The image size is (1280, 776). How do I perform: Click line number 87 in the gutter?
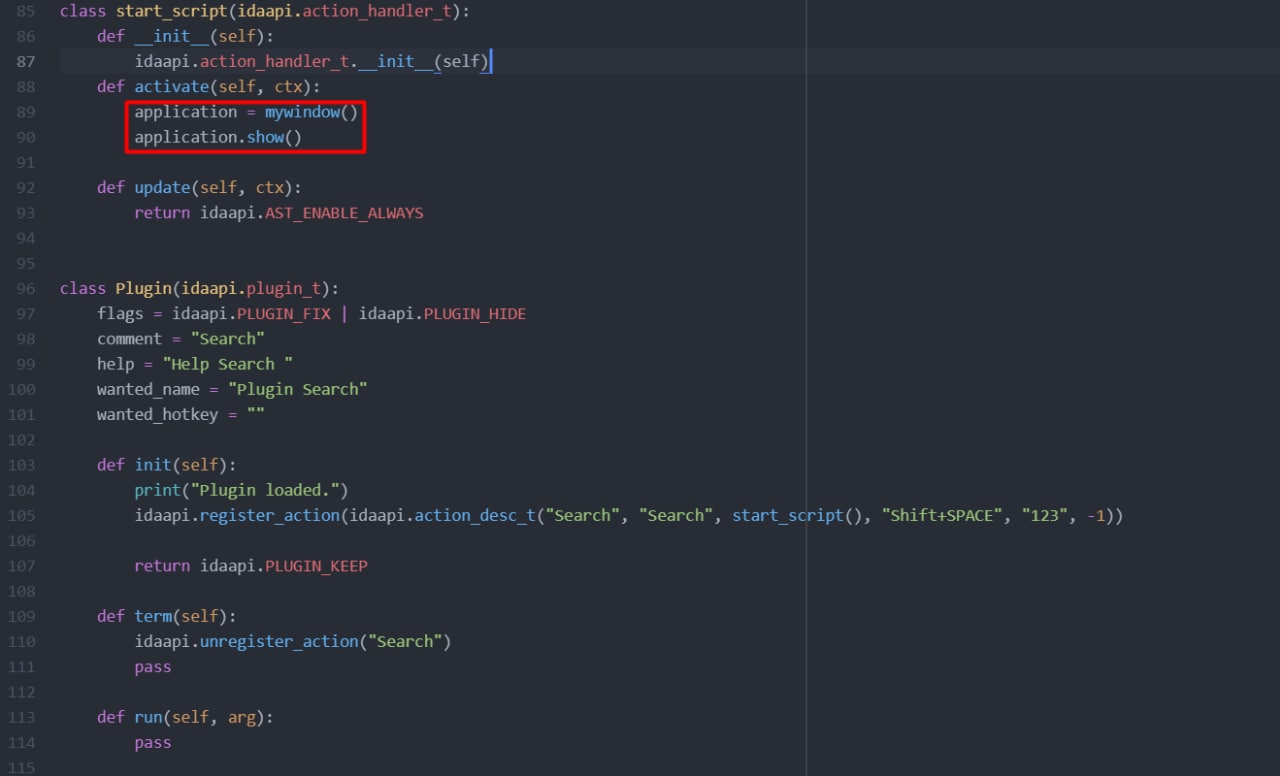pyautogui.click(x=26, y=62)
